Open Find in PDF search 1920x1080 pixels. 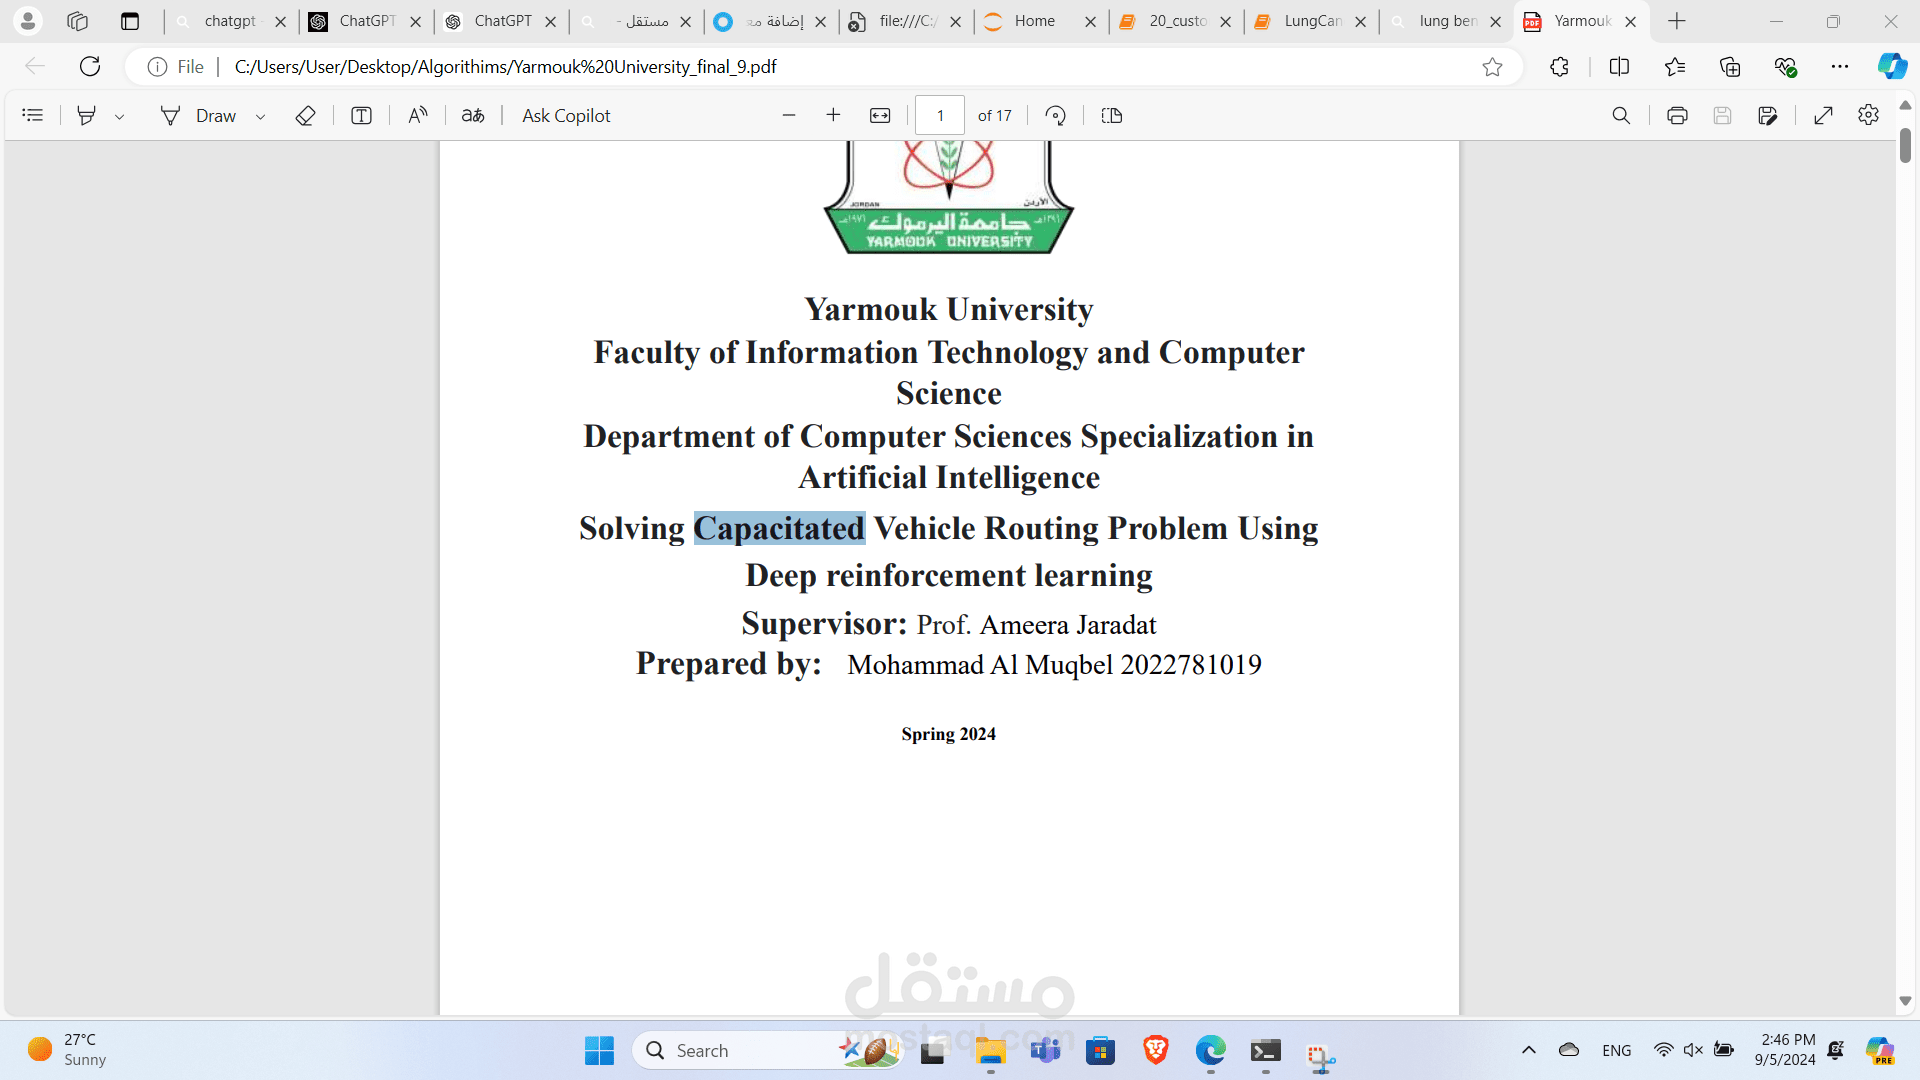[1621, 116]
